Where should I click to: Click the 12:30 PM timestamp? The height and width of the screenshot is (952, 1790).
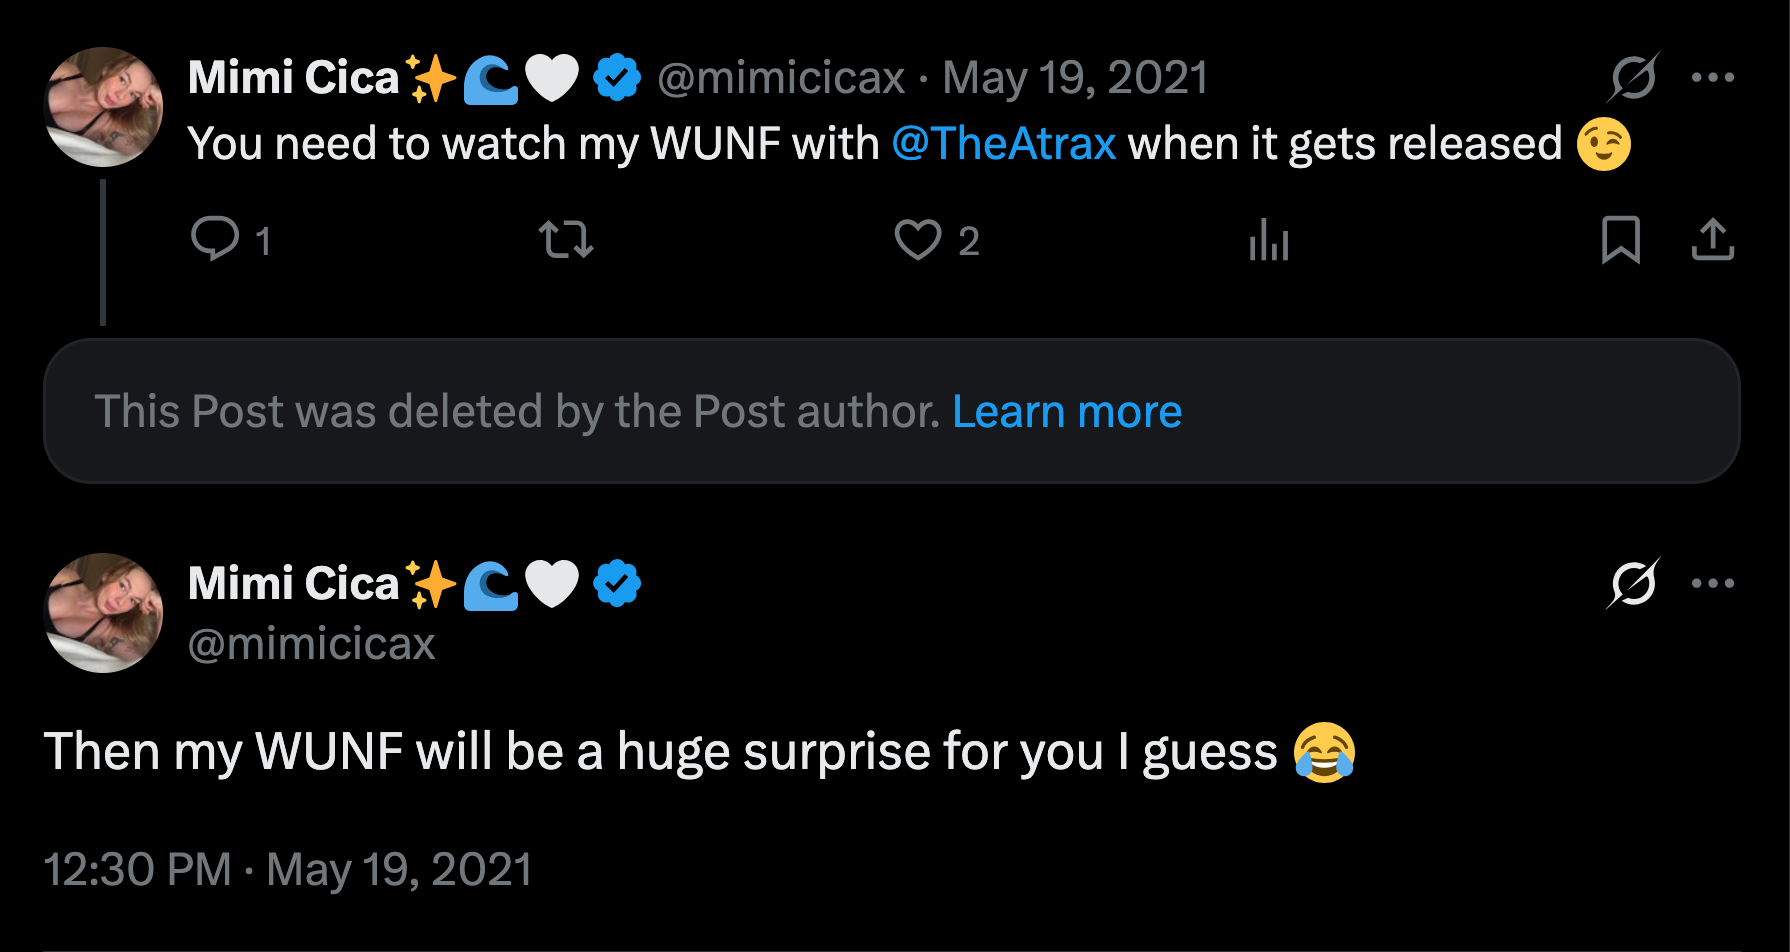pos(137,870)
